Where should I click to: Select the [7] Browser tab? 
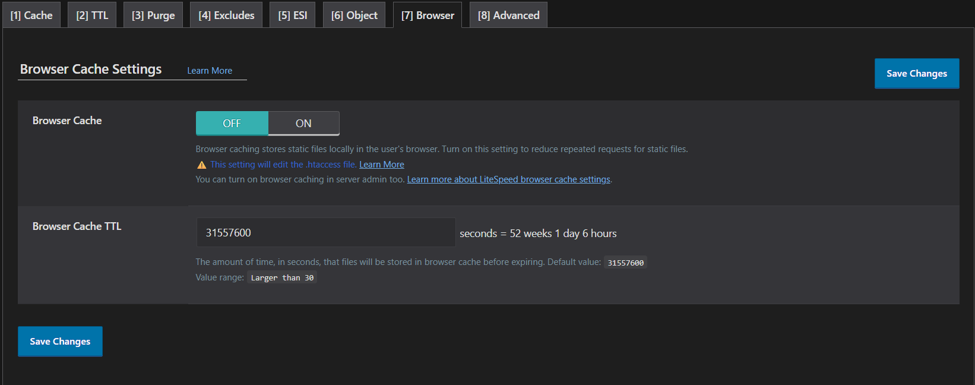click(x=428, y=15)
